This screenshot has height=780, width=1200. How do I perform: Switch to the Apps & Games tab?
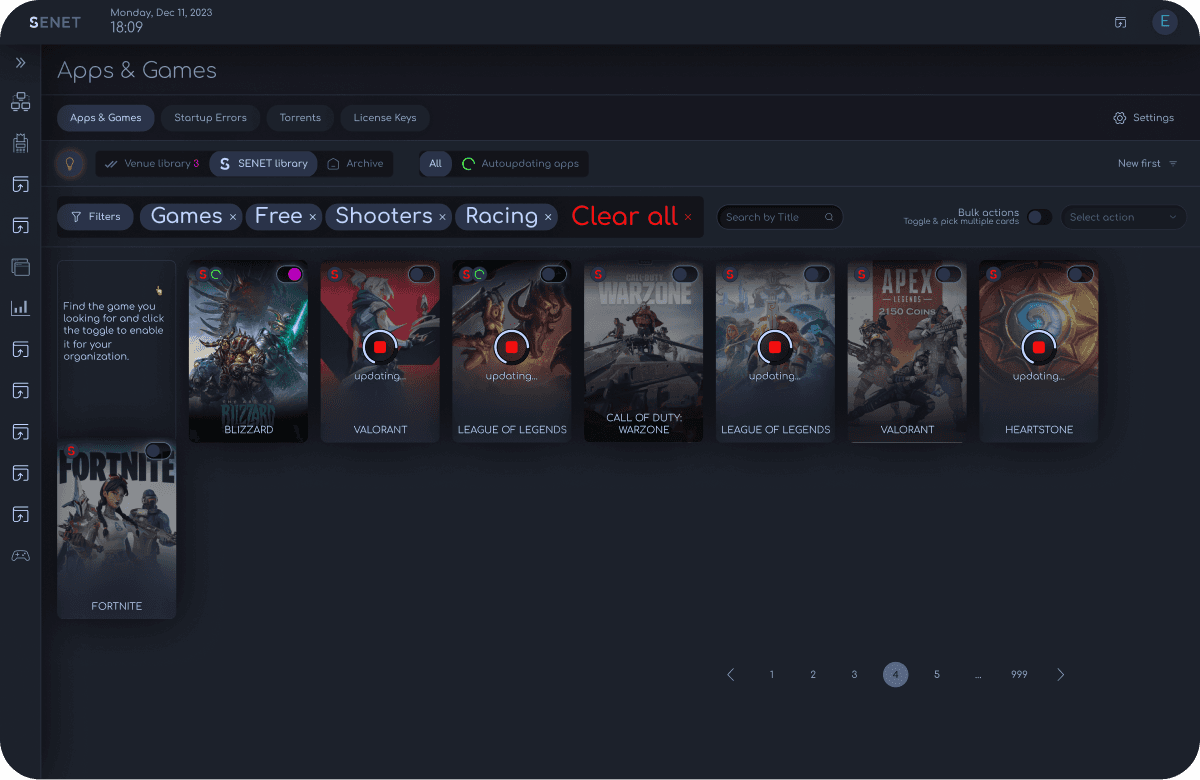(106, 118)
